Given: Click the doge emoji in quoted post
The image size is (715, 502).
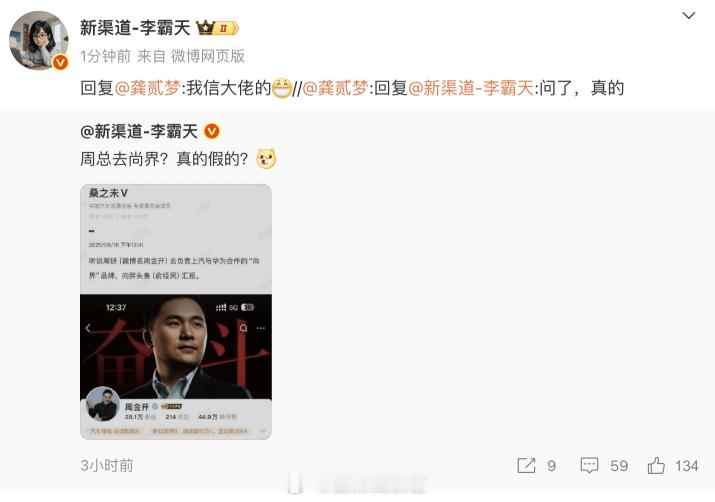Looking at the screenshot, I should coord(266,159).
